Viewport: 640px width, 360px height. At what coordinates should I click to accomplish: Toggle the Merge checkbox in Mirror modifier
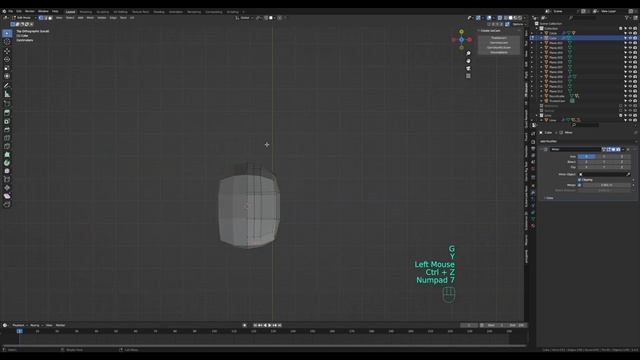(x=580, y=185)
